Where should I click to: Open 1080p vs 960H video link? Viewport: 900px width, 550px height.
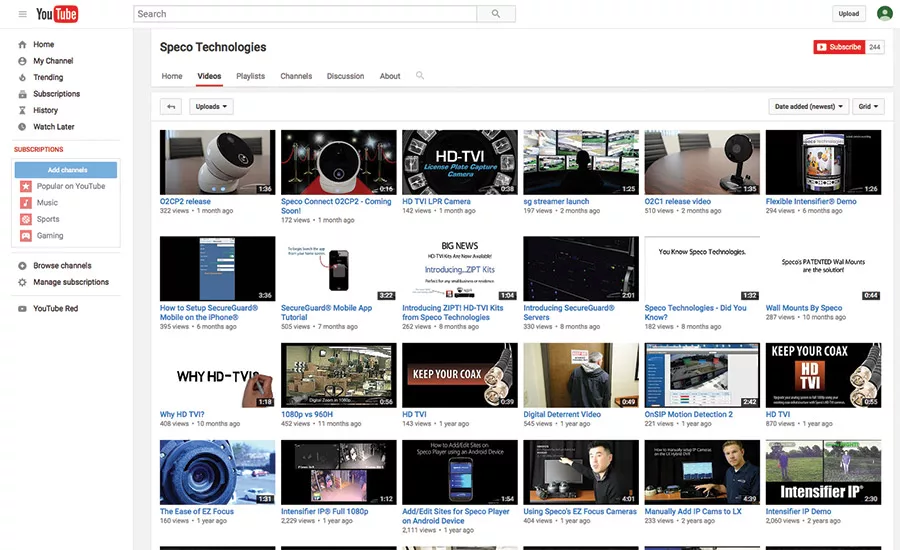click(x=307, y=415)
